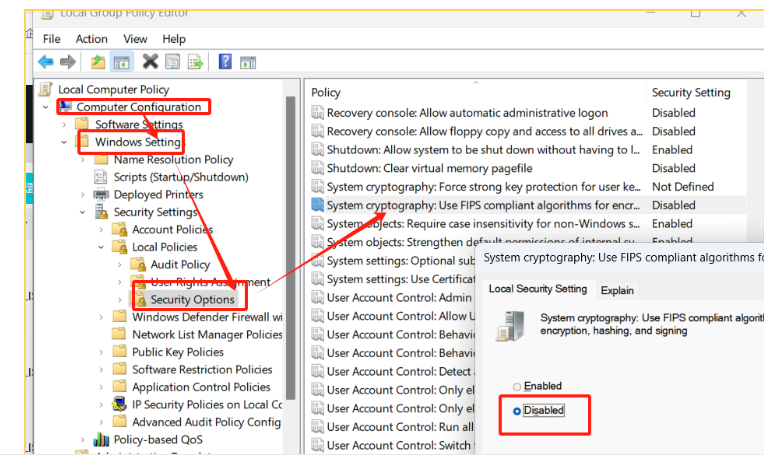The width and height of the screenshot is (764, 469).
Task: Click the Deployed Printers printer icon
Action: (x=101, y=194)
